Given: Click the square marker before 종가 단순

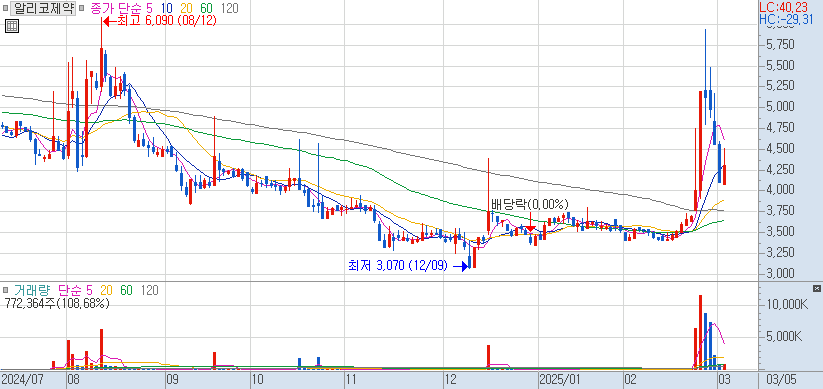Looking at the screenshot, I should [x=81, y=8].
